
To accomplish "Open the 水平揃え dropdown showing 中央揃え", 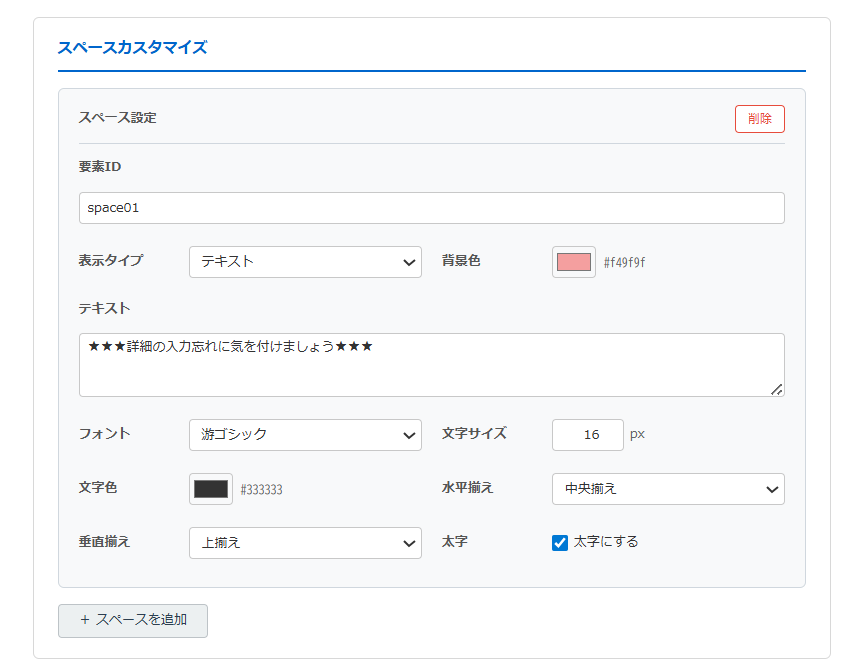I will click(668, 489).
